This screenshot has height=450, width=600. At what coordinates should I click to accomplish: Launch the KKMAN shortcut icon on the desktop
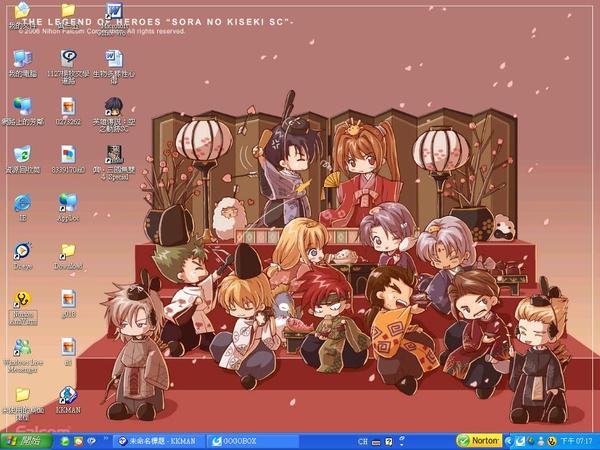pos(68,395)
